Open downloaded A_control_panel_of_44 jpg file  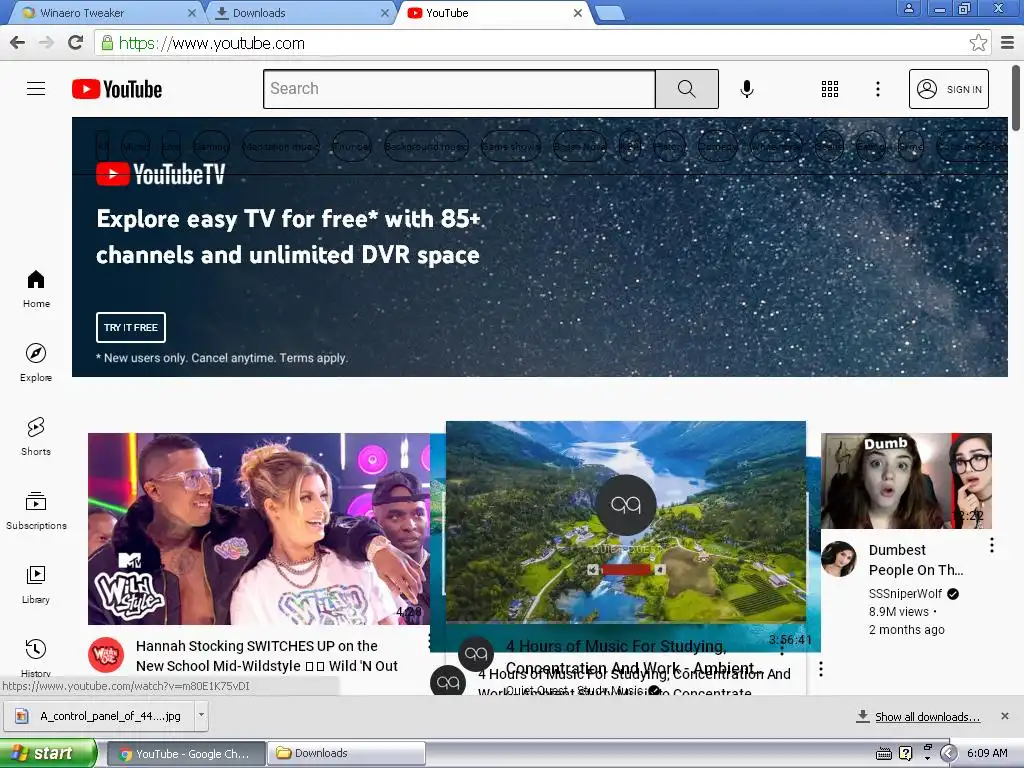[99, 716]
